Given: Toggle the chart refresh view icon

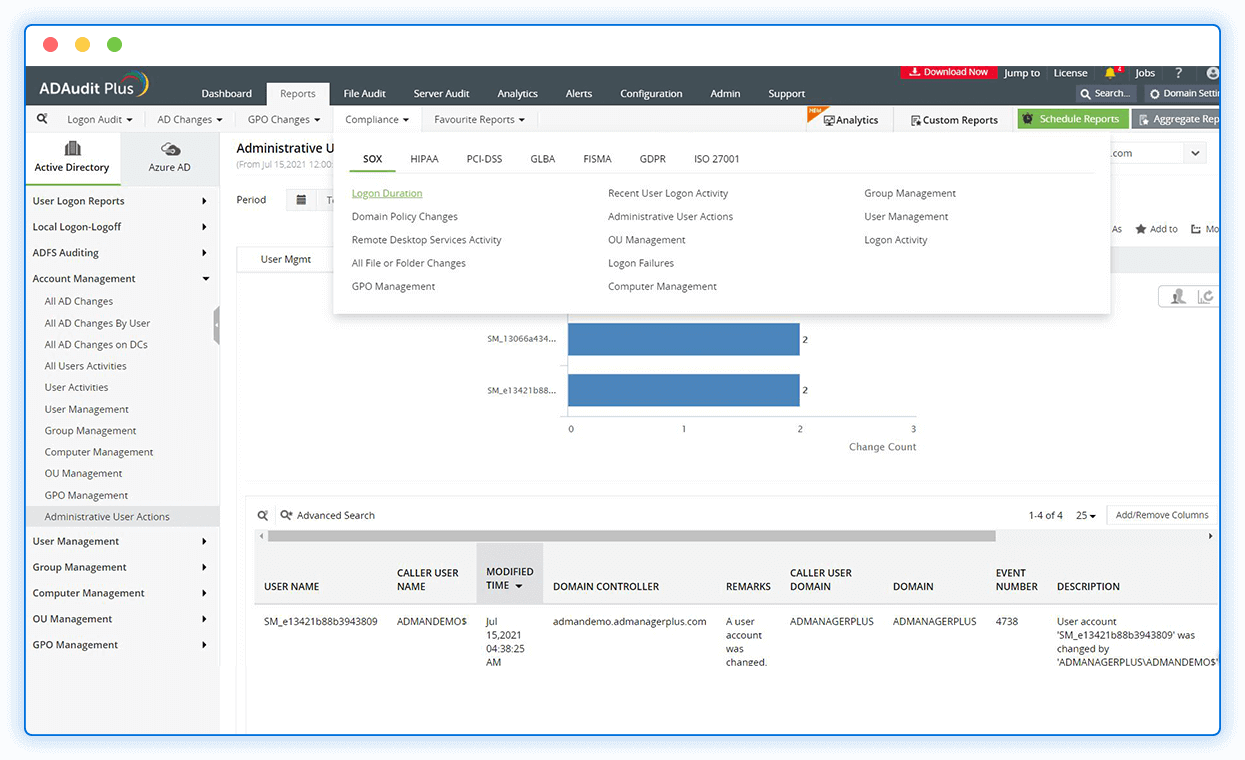Looking at the screenshot, I should pyautogui.click(x=1207, y=296).
